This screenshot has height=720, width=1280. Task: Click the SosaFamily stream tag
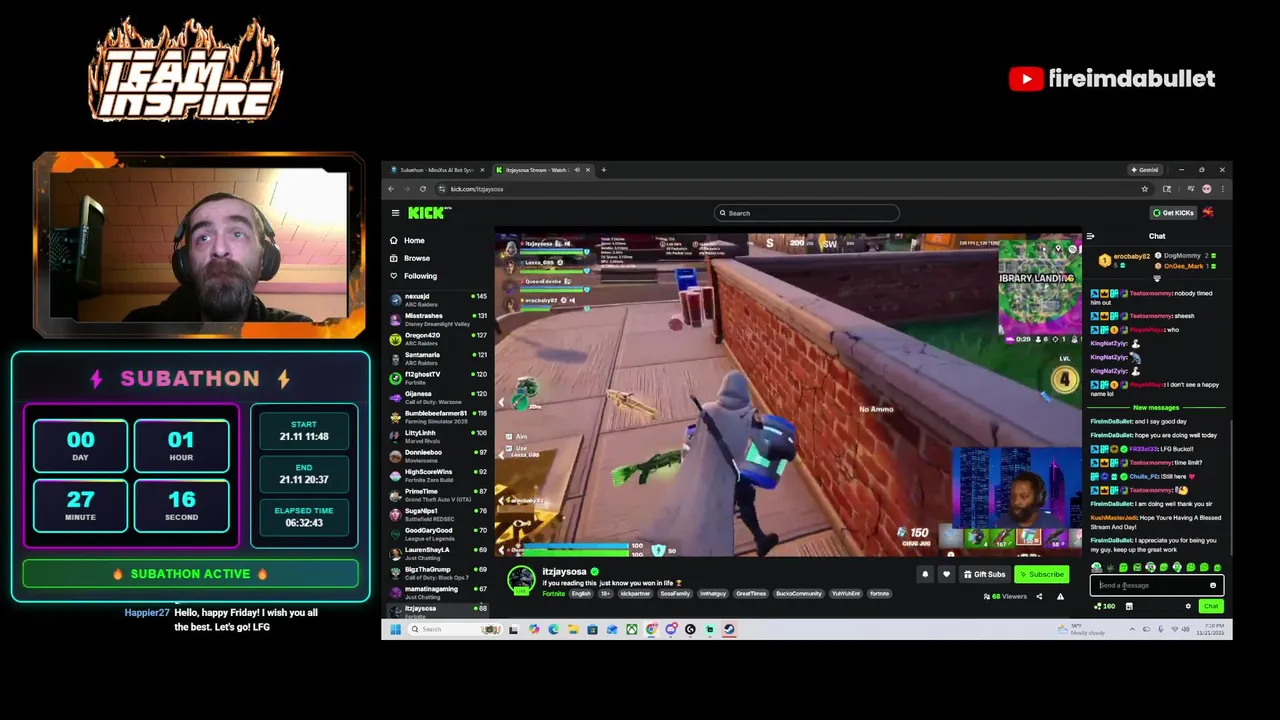(676, 594)
